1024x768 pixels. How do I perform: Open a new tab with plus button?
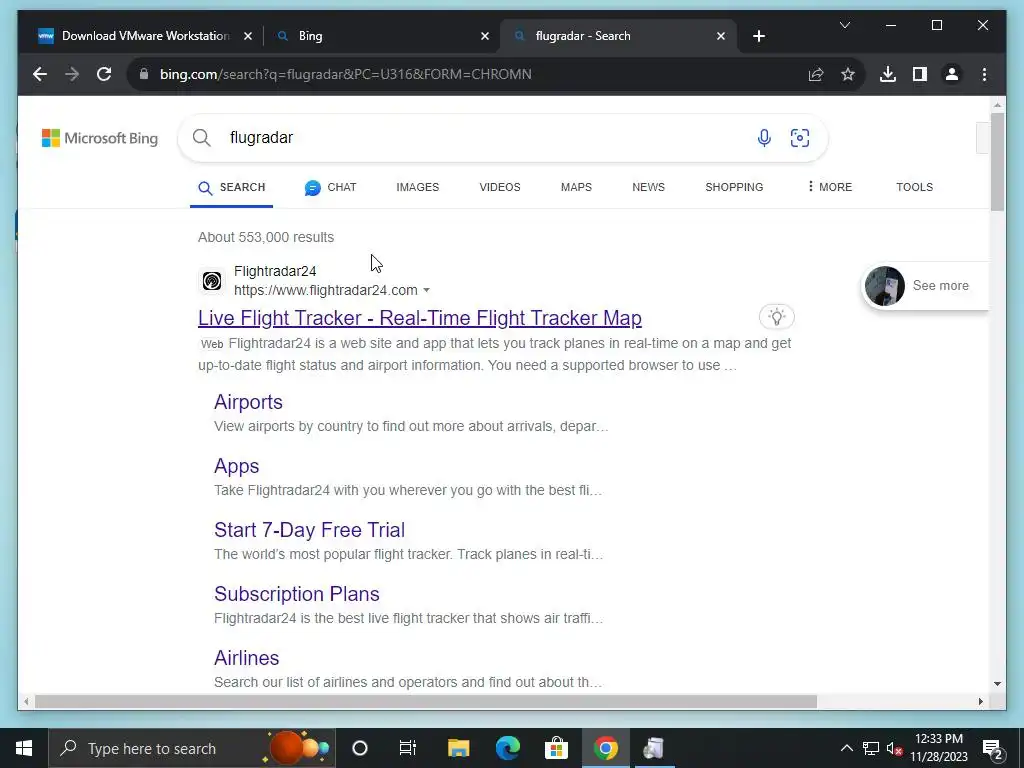[758, 36]
